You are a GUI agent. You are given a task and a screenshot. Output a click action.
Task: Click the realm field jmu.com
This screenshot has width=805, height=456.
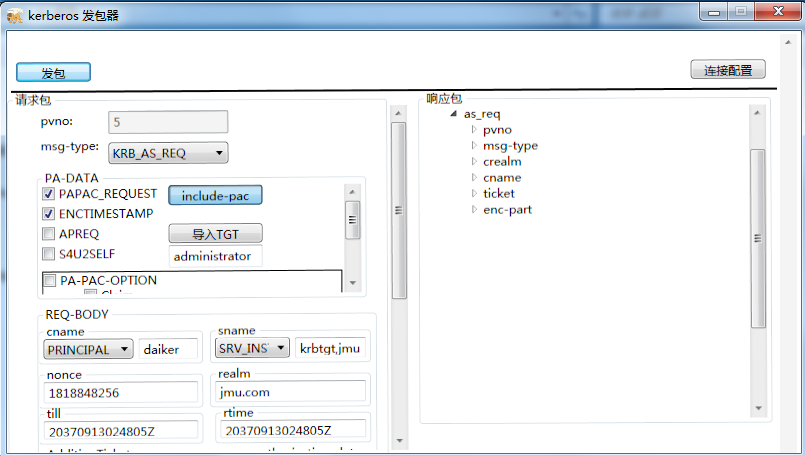click(x=291, y=392)
